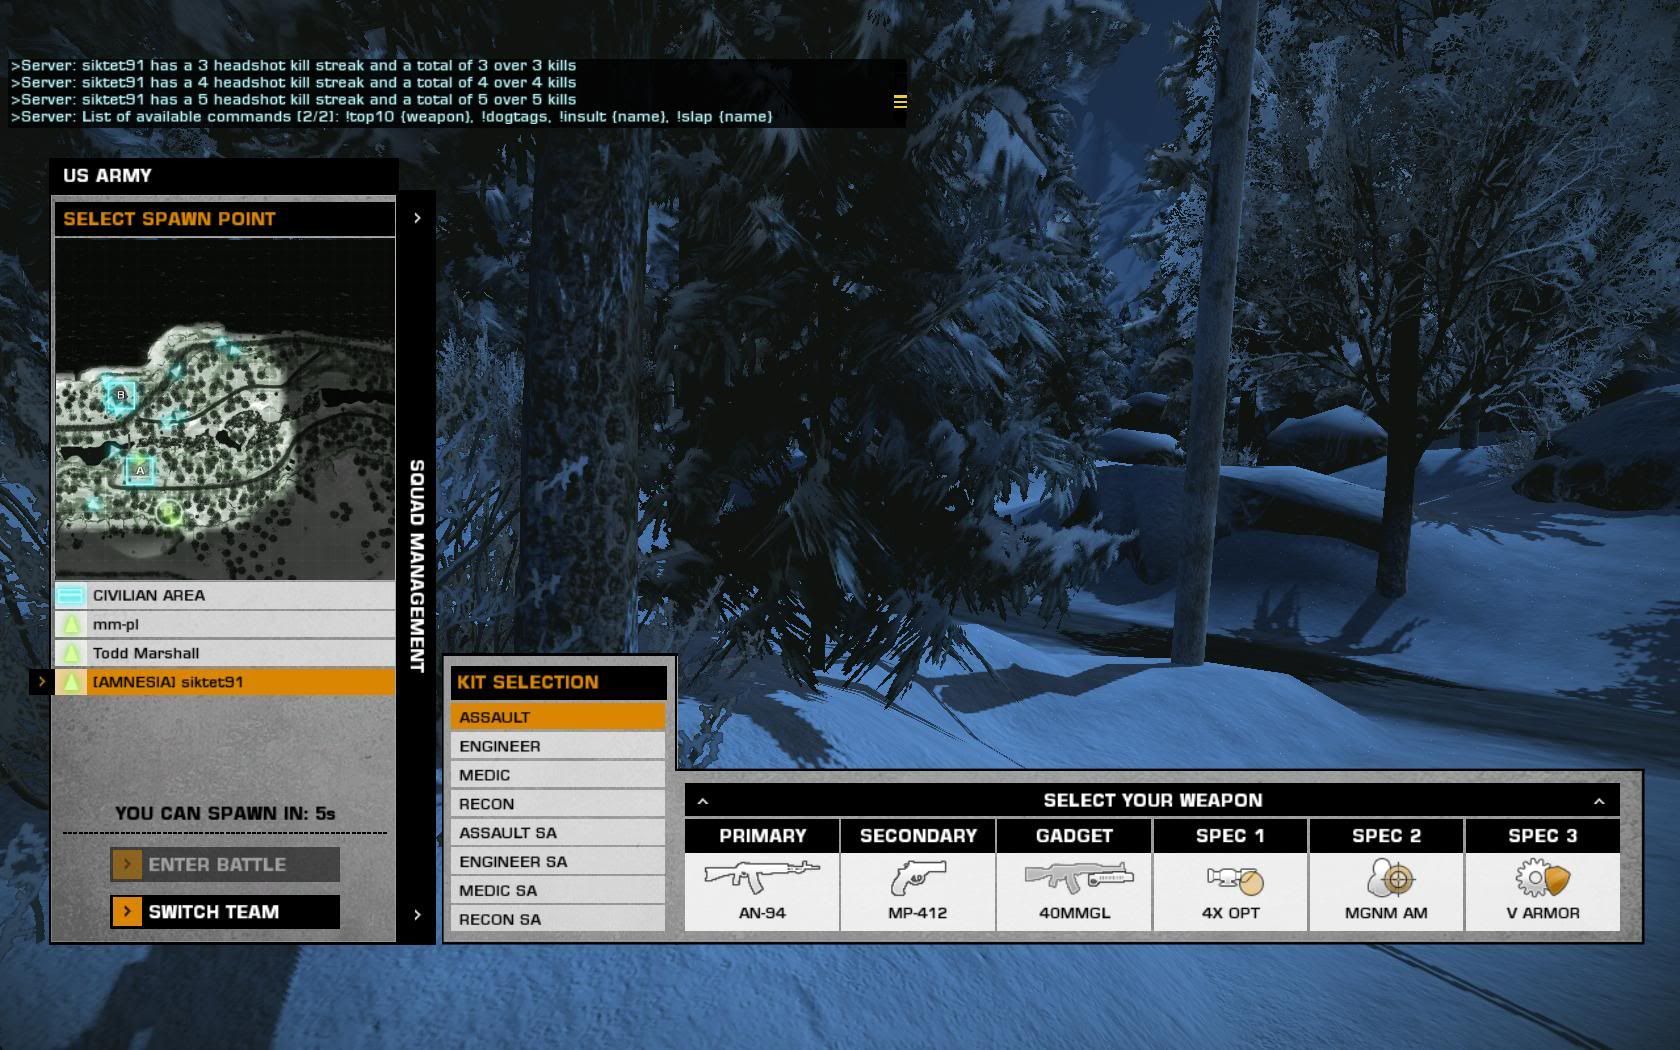
Task: Click the GADGET slot header
Action: [1074, 836]
